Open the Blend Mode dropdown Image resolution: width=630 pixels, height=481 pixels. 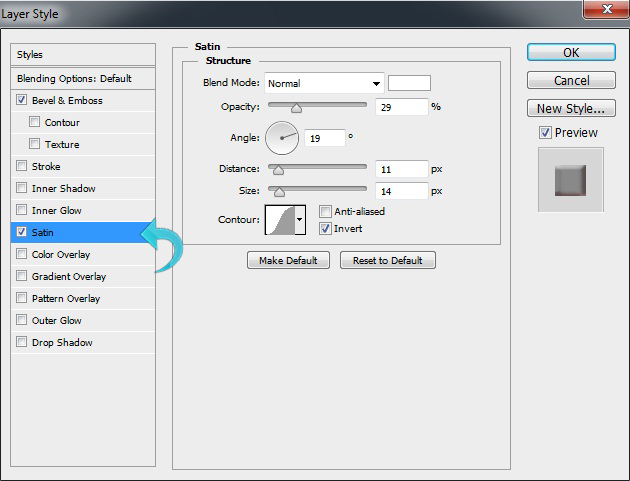click(x=324, y=83)
